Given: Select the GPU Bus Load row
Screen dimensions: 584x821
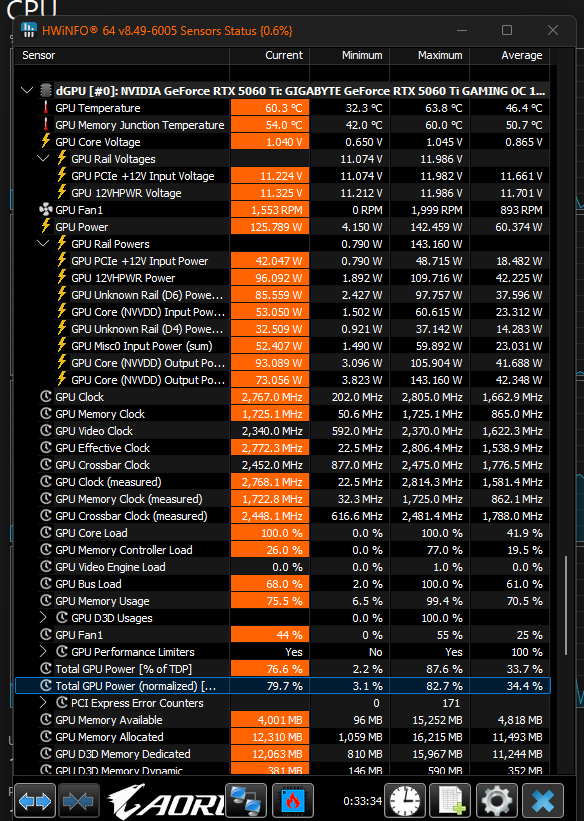Looking at the screenshot, I should coord(283,584).
